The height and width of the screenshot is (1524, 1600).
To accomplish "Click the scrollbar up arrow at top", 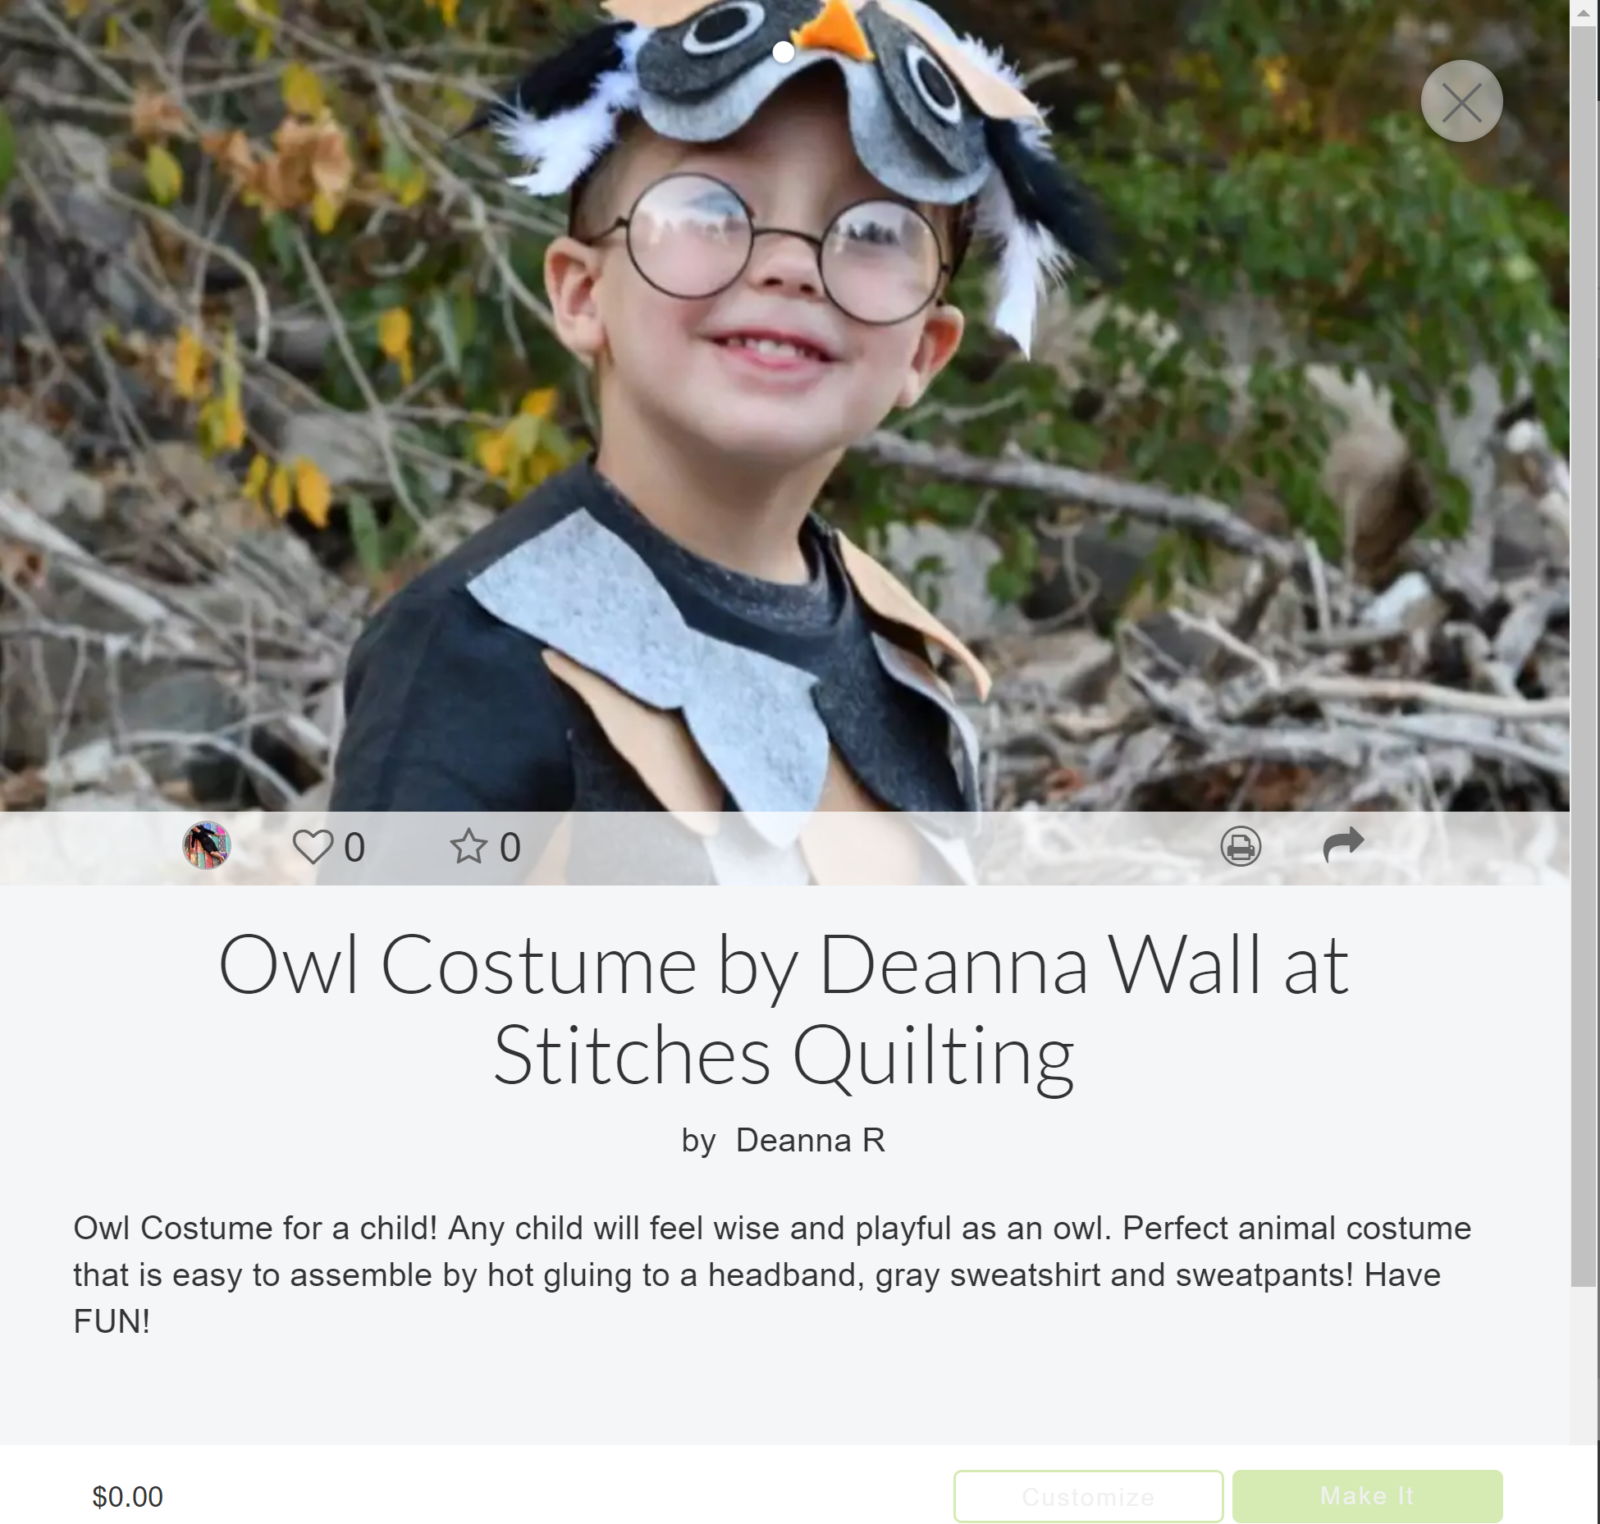I will [x=1584, y=12].
